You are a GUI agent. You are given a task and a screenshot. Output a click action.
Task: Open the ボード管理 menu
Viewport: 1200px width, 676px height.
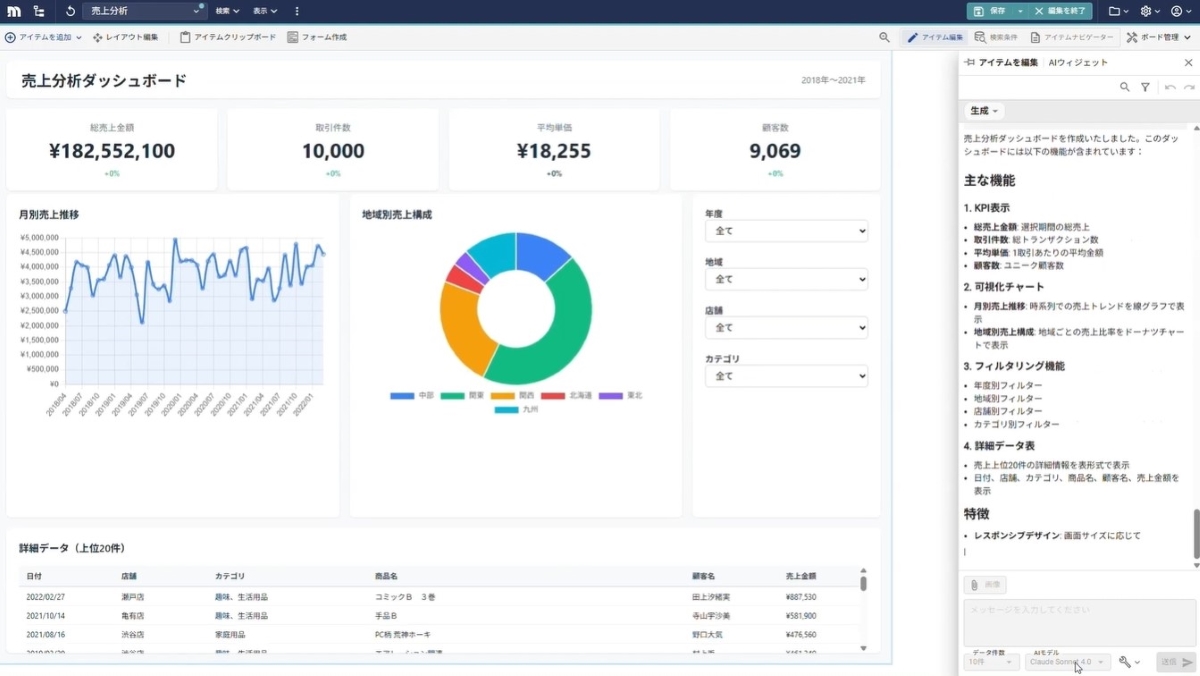(x=1158, y=37)
